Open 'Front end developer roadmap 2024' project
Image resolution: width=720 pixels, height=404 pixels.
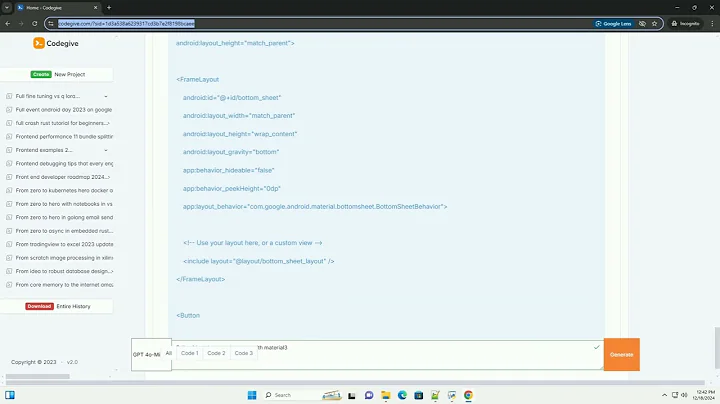pos(63,177)
